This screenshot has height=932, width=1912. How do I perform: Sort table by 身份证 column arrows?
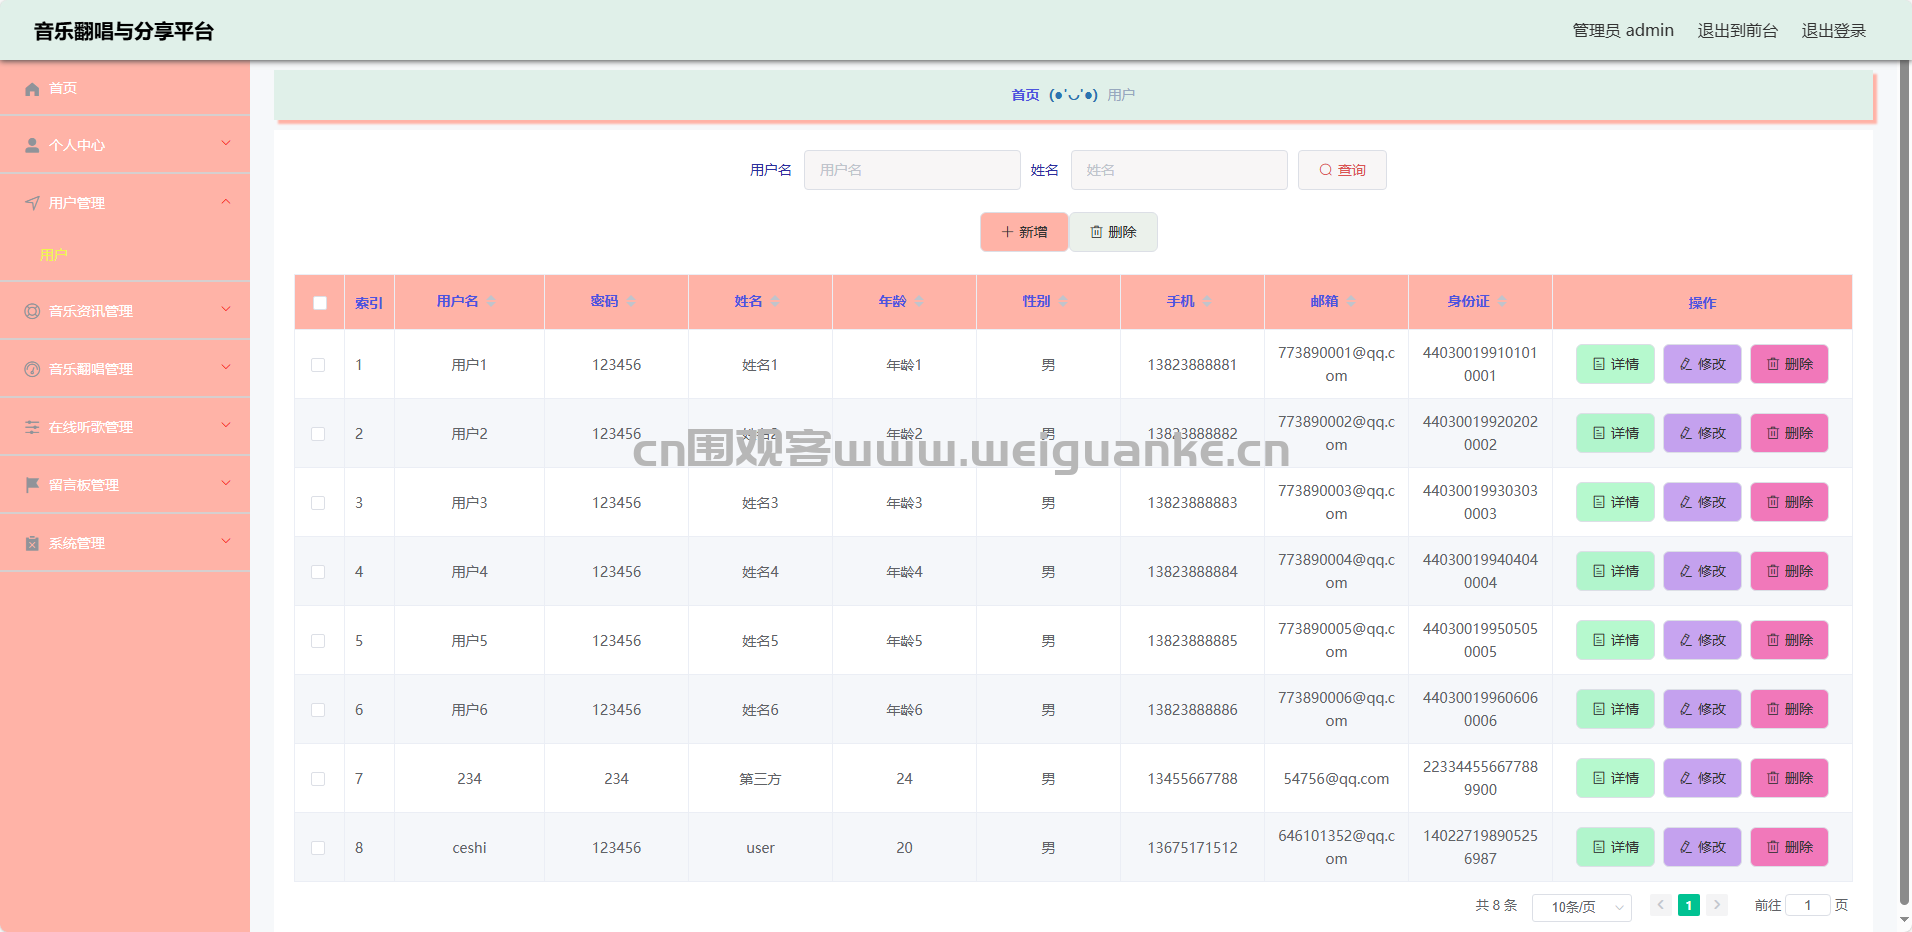[1502, 302]
